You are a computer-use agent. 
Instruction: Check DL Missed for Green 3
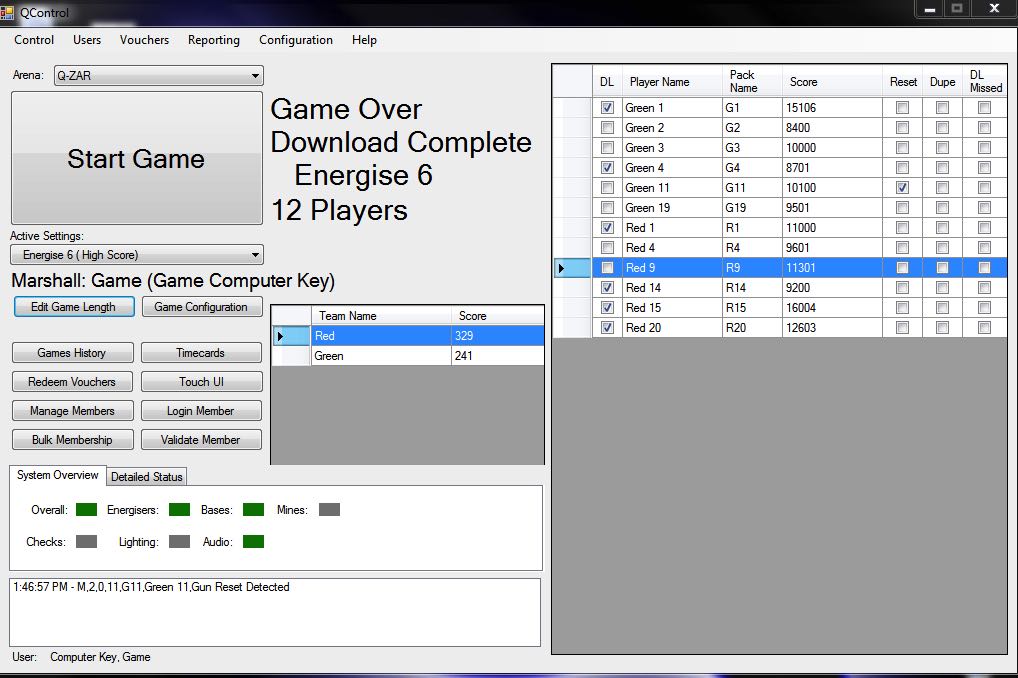(x=984, y=148)
